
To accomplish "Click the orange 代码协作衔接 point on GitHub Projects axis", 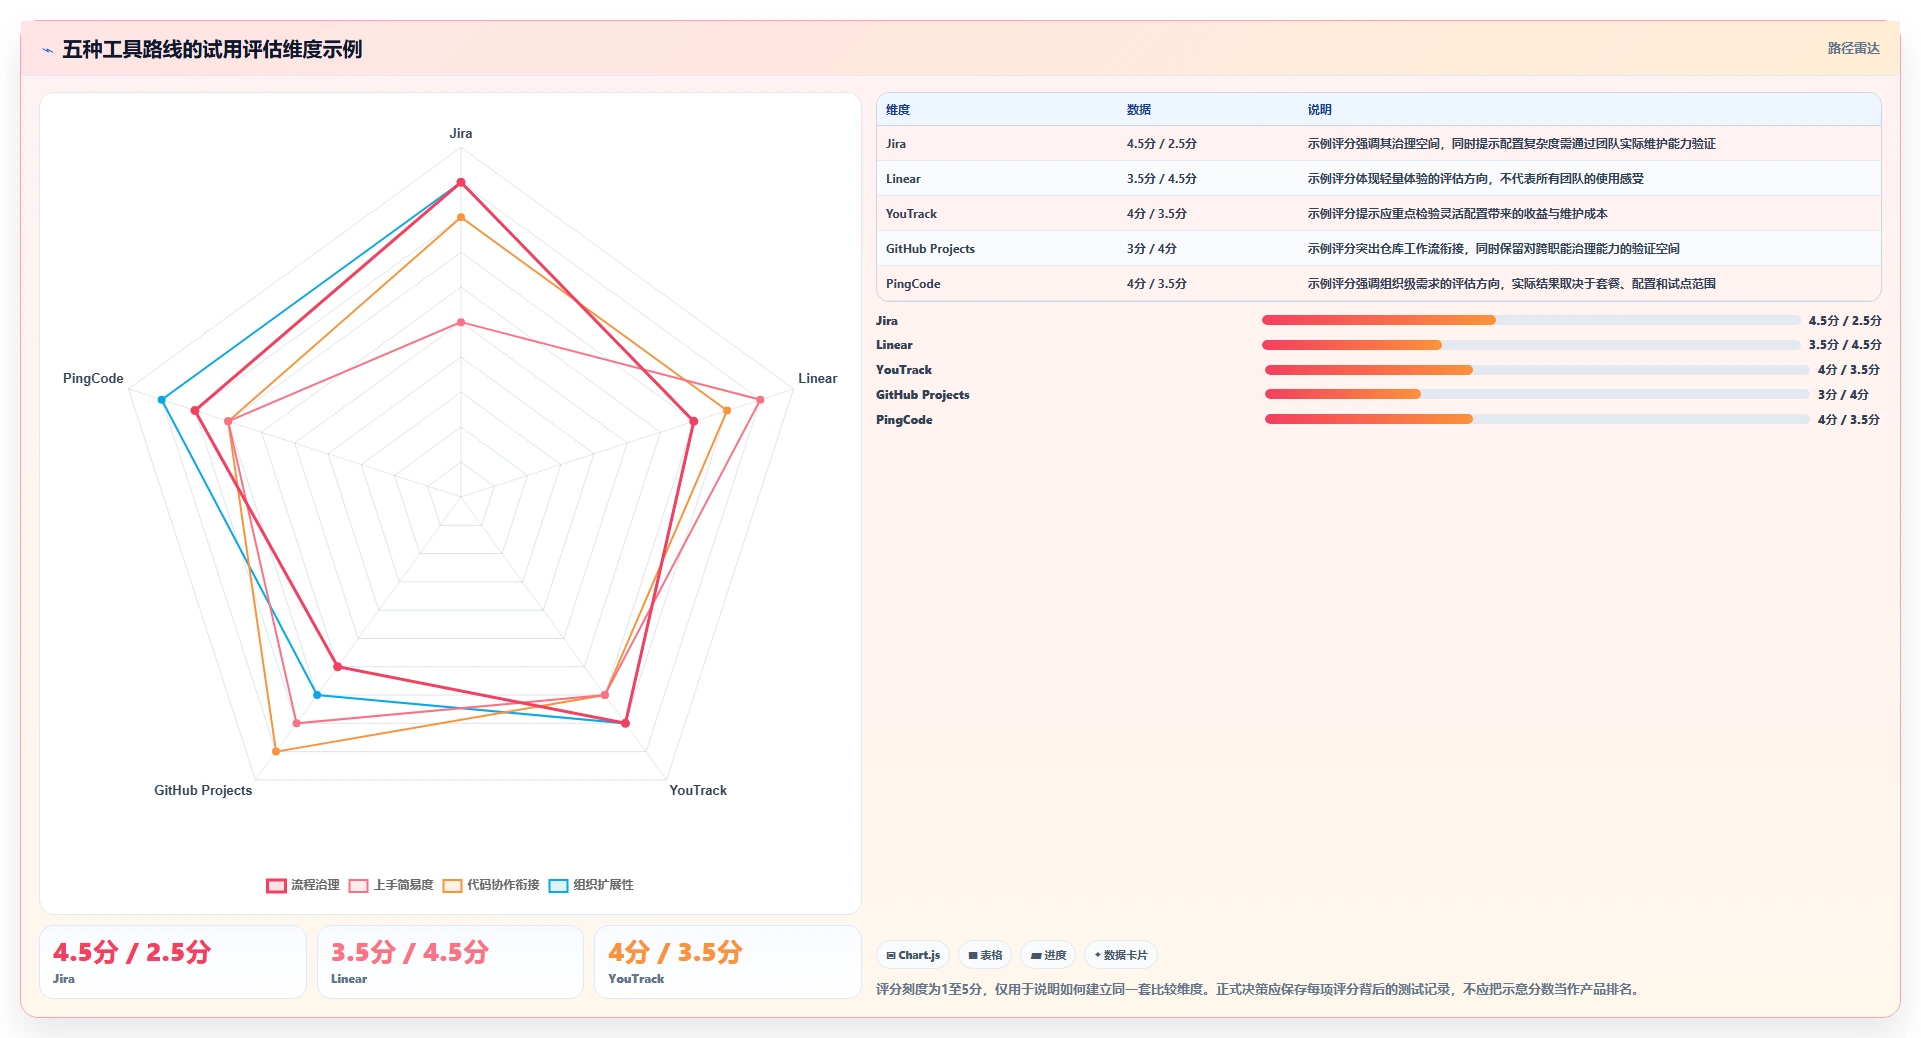I will (x=276, y=751).
